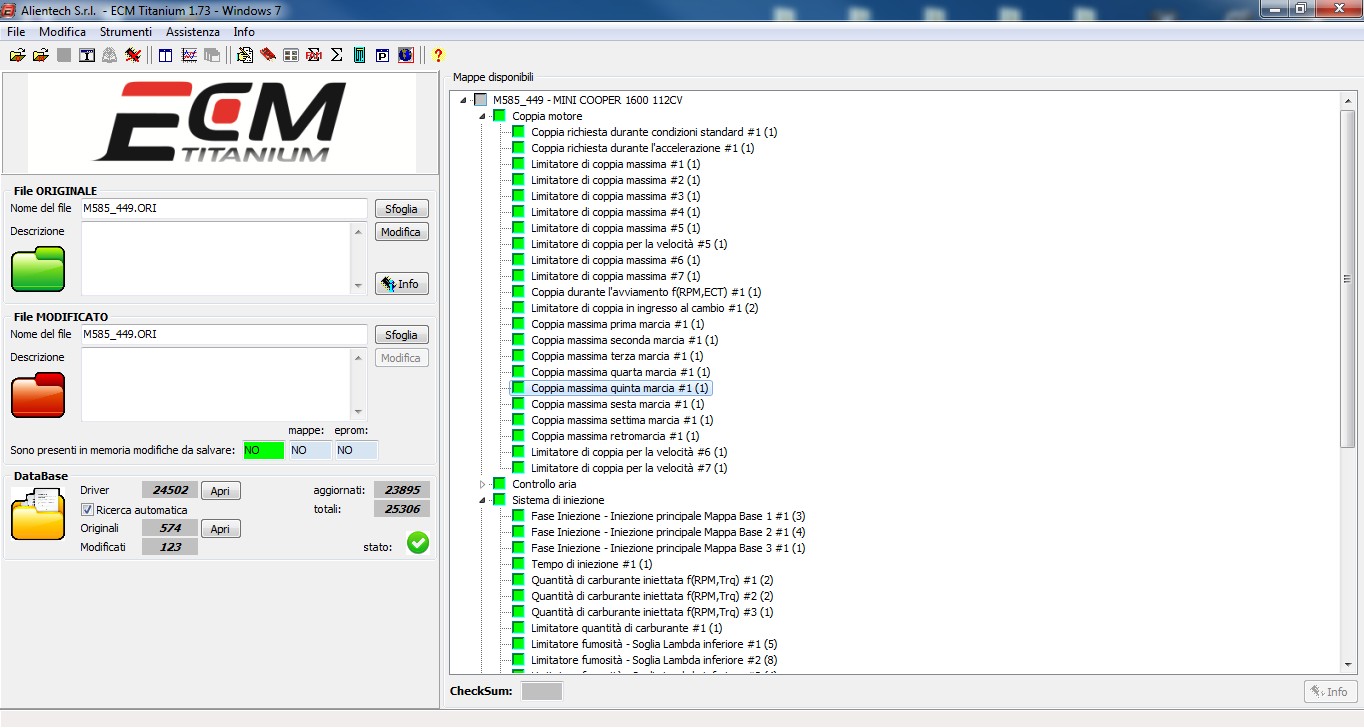This screenshot has height=728, width=1364.
Task: Click the green folder original file icon
Action: pyautogui.click(x=38, y=269)
